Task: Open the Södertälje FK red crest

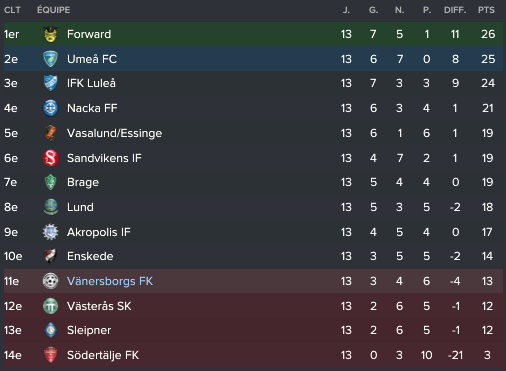Action: pos(51,355)
